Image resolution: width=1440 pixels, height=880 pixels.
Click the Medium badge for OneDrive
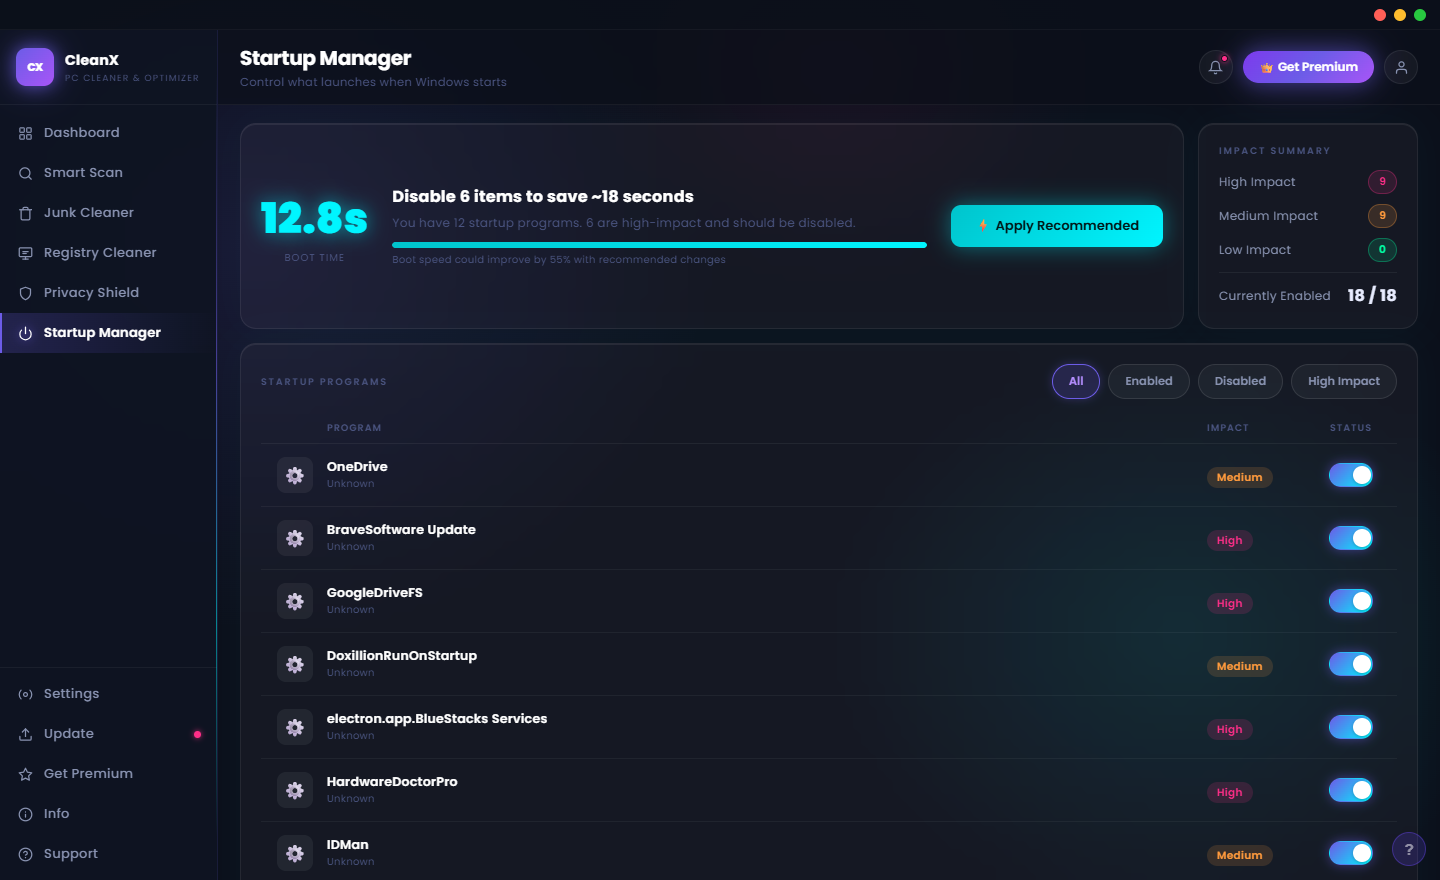tap(1239, 478)
